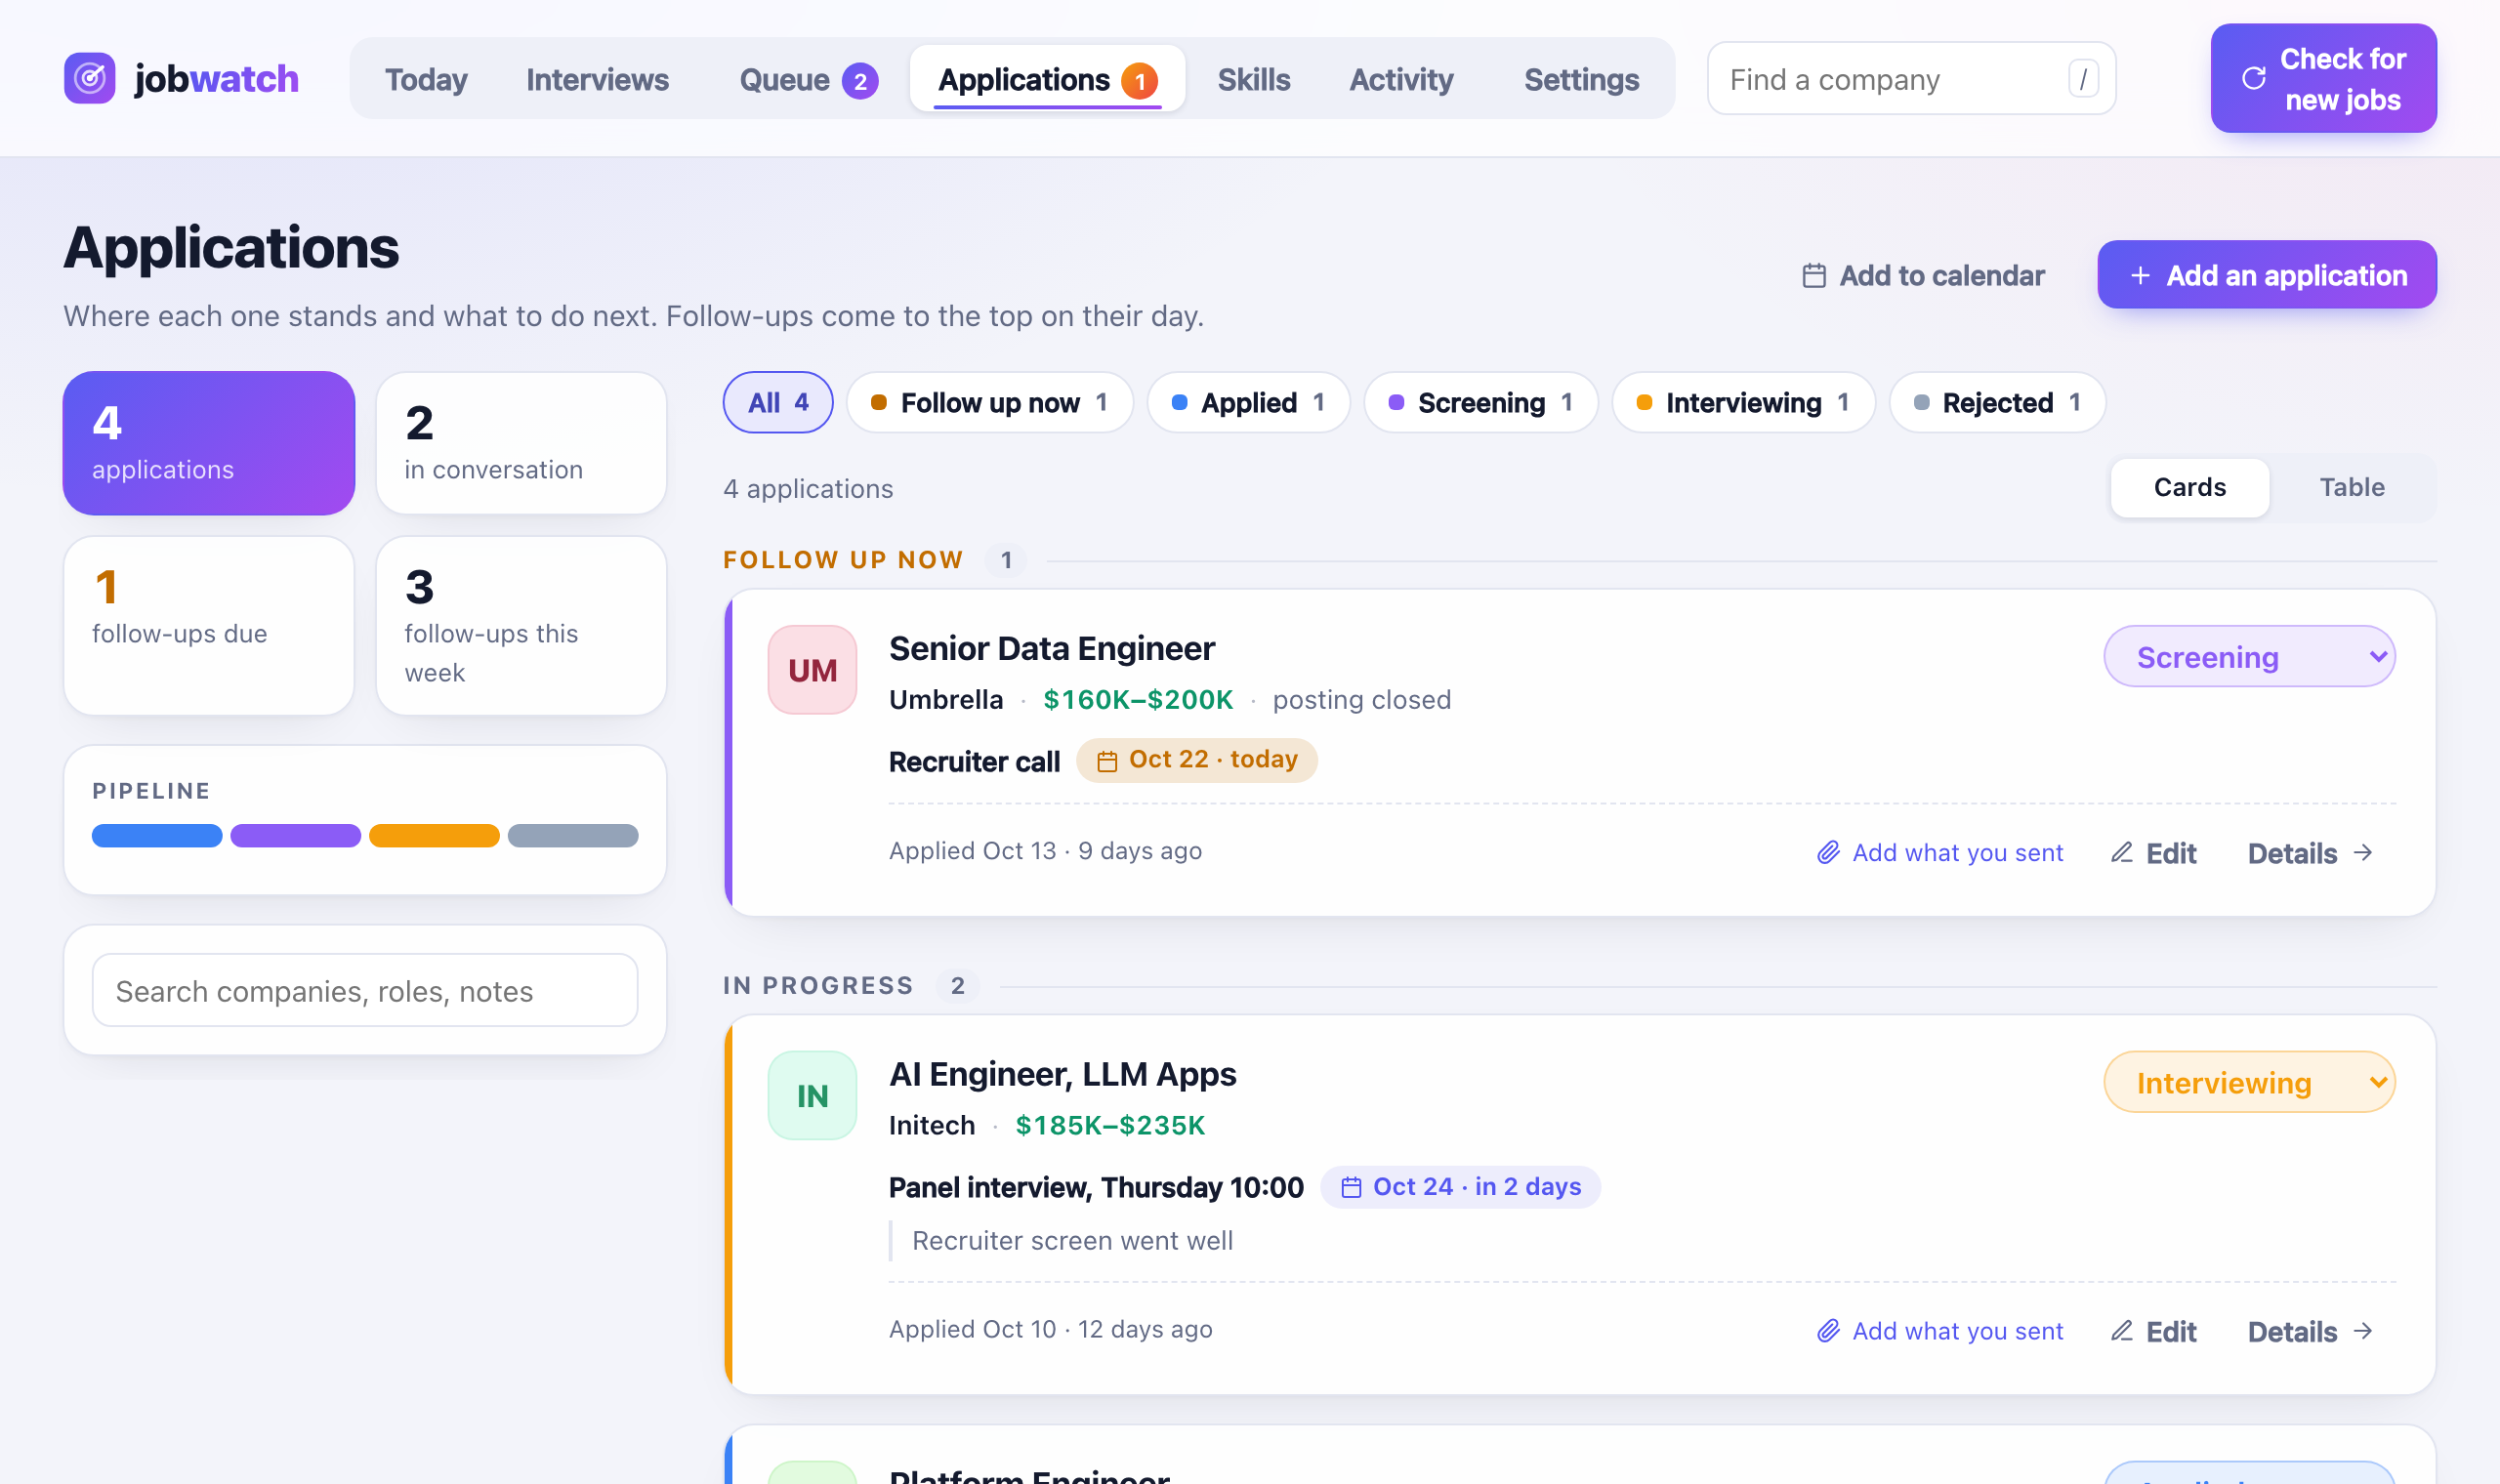Click the Add an application button
This screenshot has width=2500, height=1484.
[x=2267, y=275]
